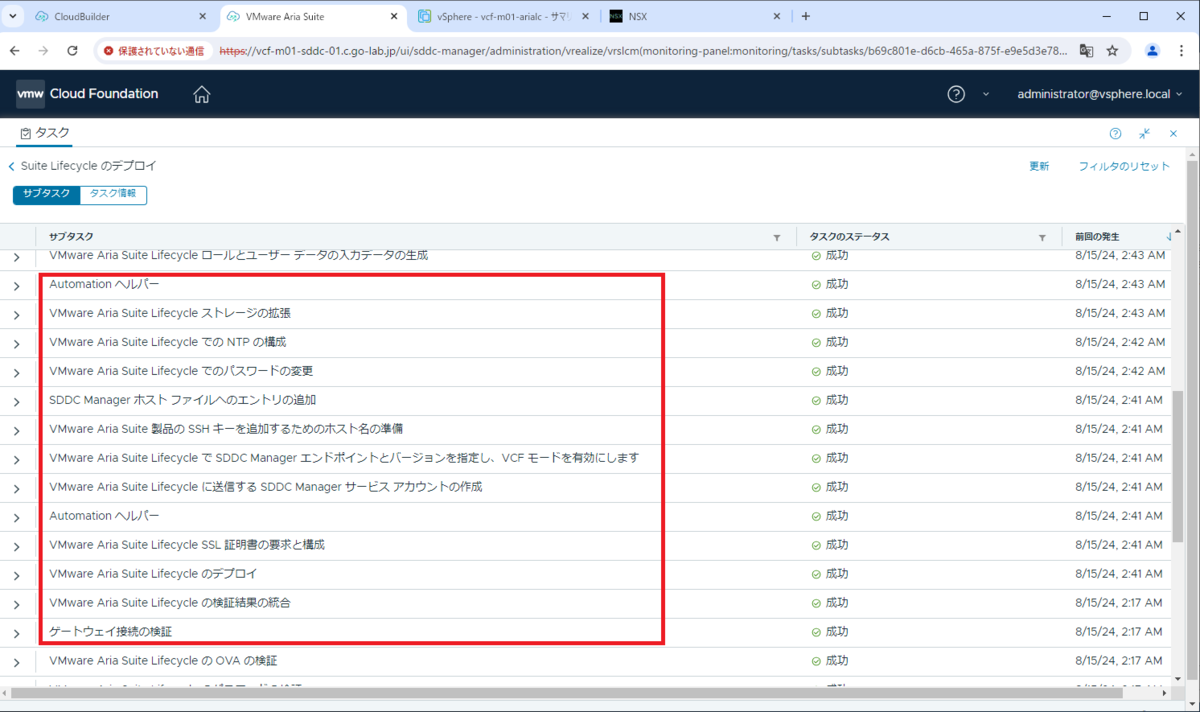The image size is (1200, 712).
Task: Minimize the task panel using the collapse arrows icon
Action: 1145,133
